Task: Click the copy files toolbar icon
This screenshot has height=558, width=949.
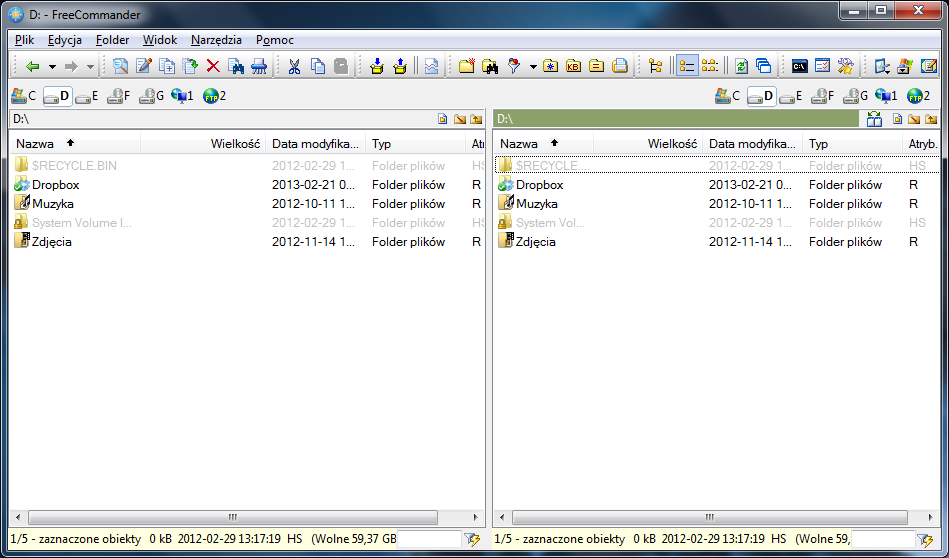Action: (x=166, y=66)
